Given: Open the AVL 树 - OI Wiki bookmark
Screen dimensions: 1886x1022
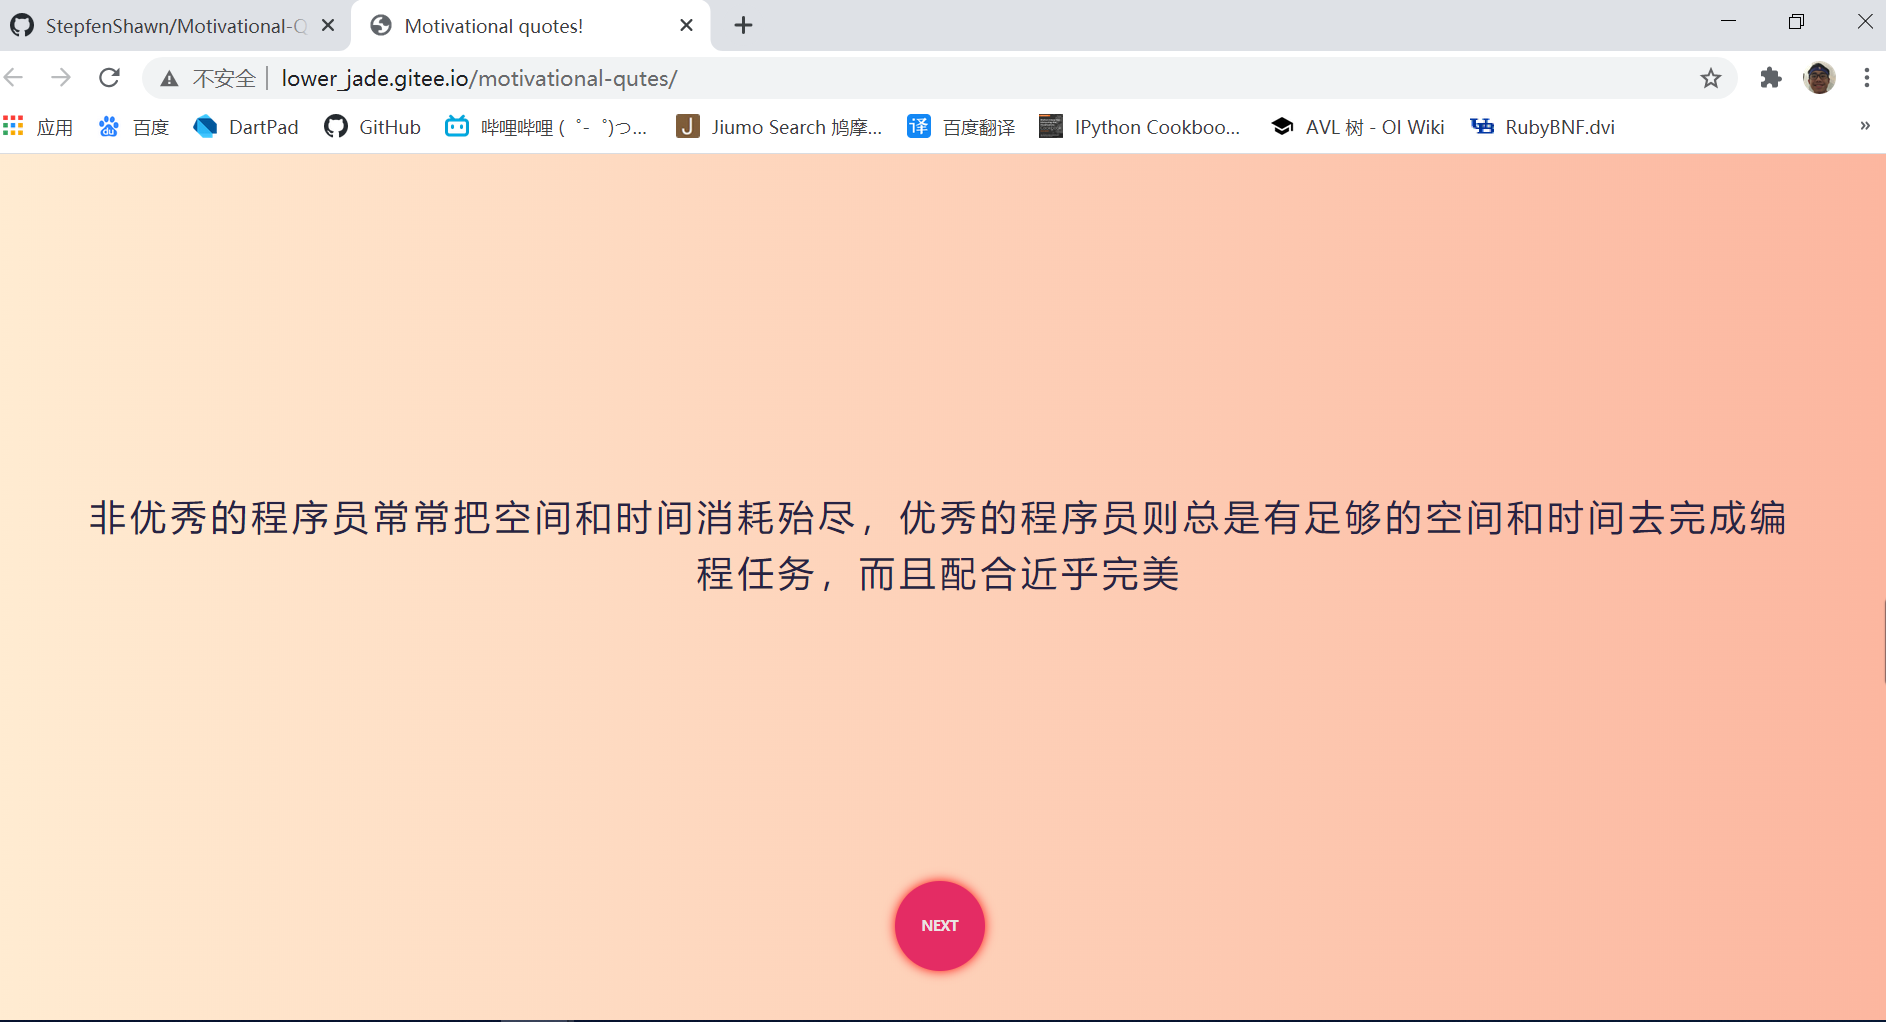Looking at the screenshot, I should pos(1356,126).
